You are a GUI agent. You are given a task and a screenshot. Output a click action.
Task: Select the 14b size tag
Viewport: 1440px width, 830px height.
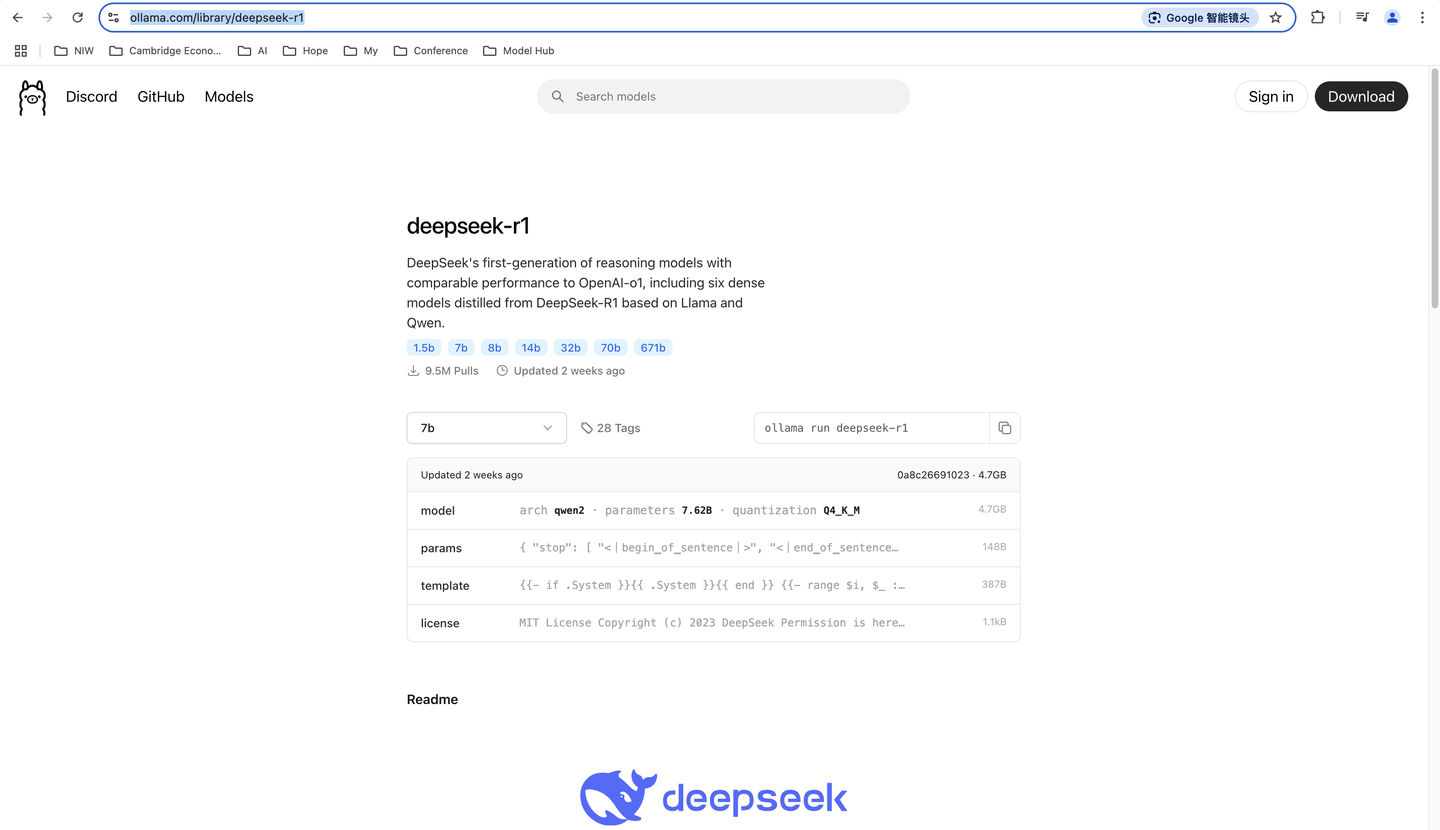tap(531, 348)
